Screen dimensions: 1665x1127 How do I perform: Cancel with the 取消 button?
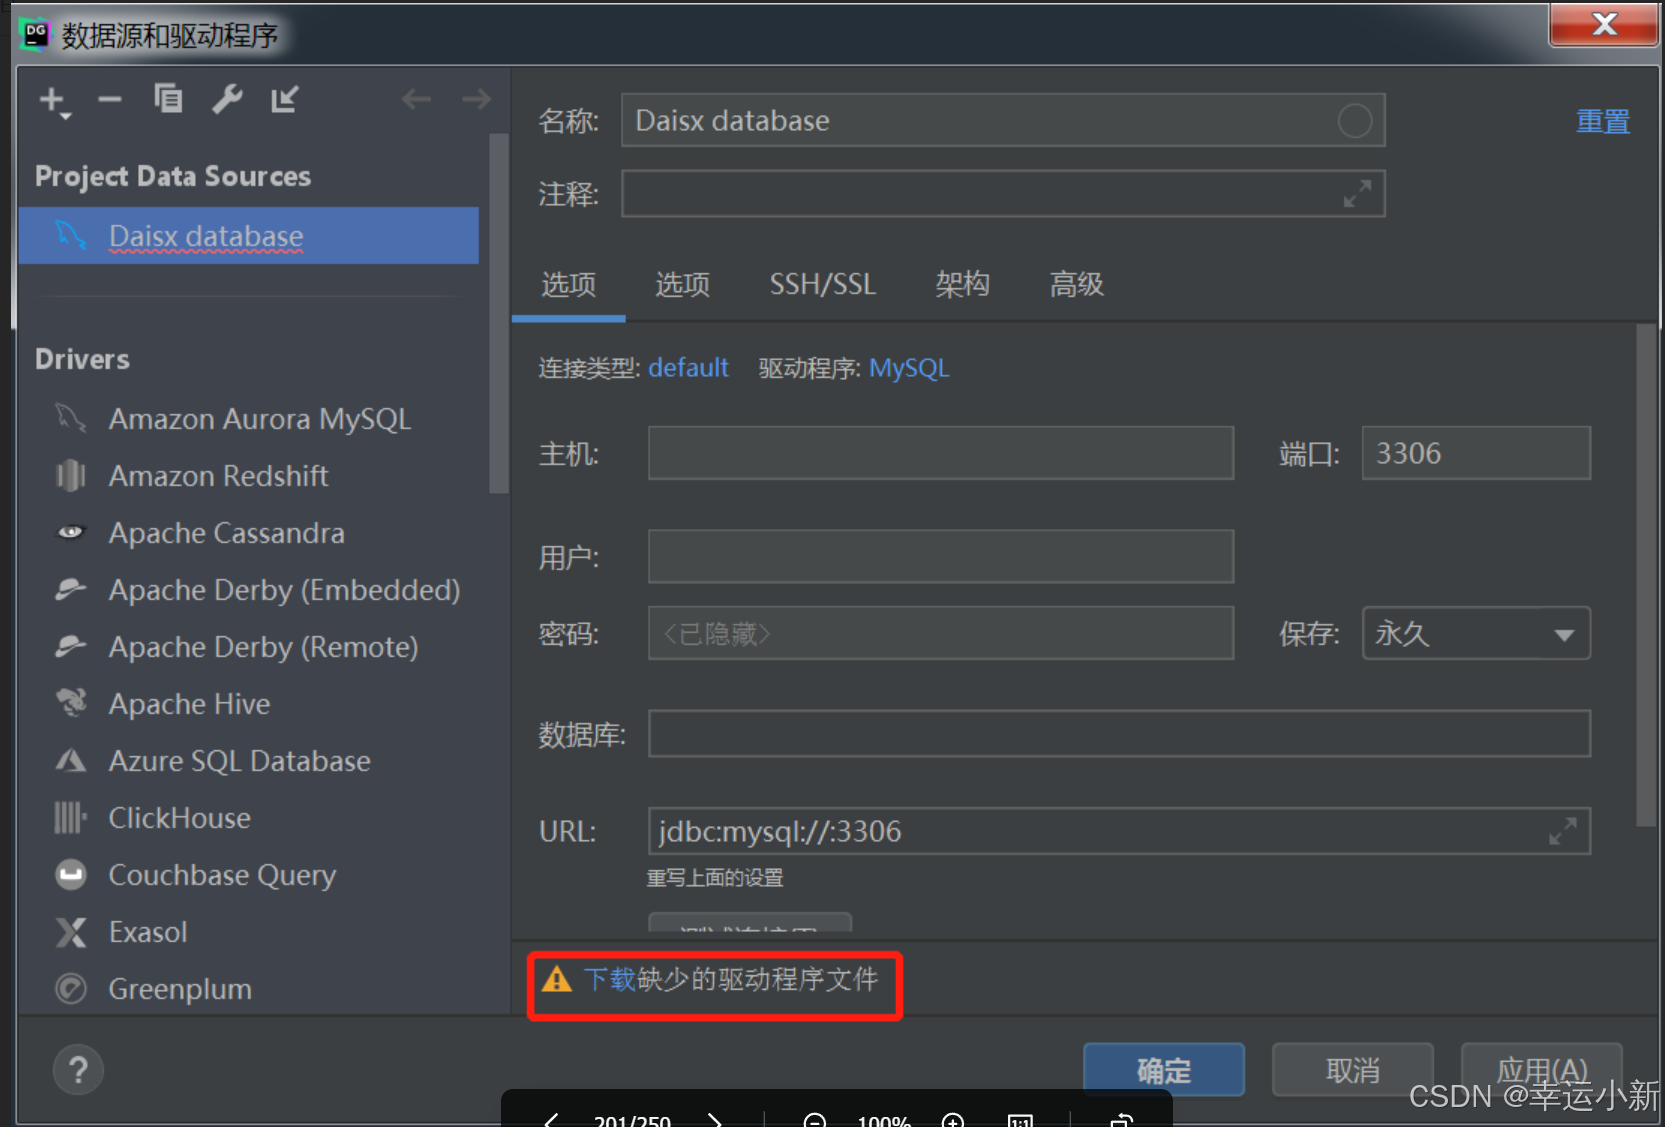[1353, 1070]
